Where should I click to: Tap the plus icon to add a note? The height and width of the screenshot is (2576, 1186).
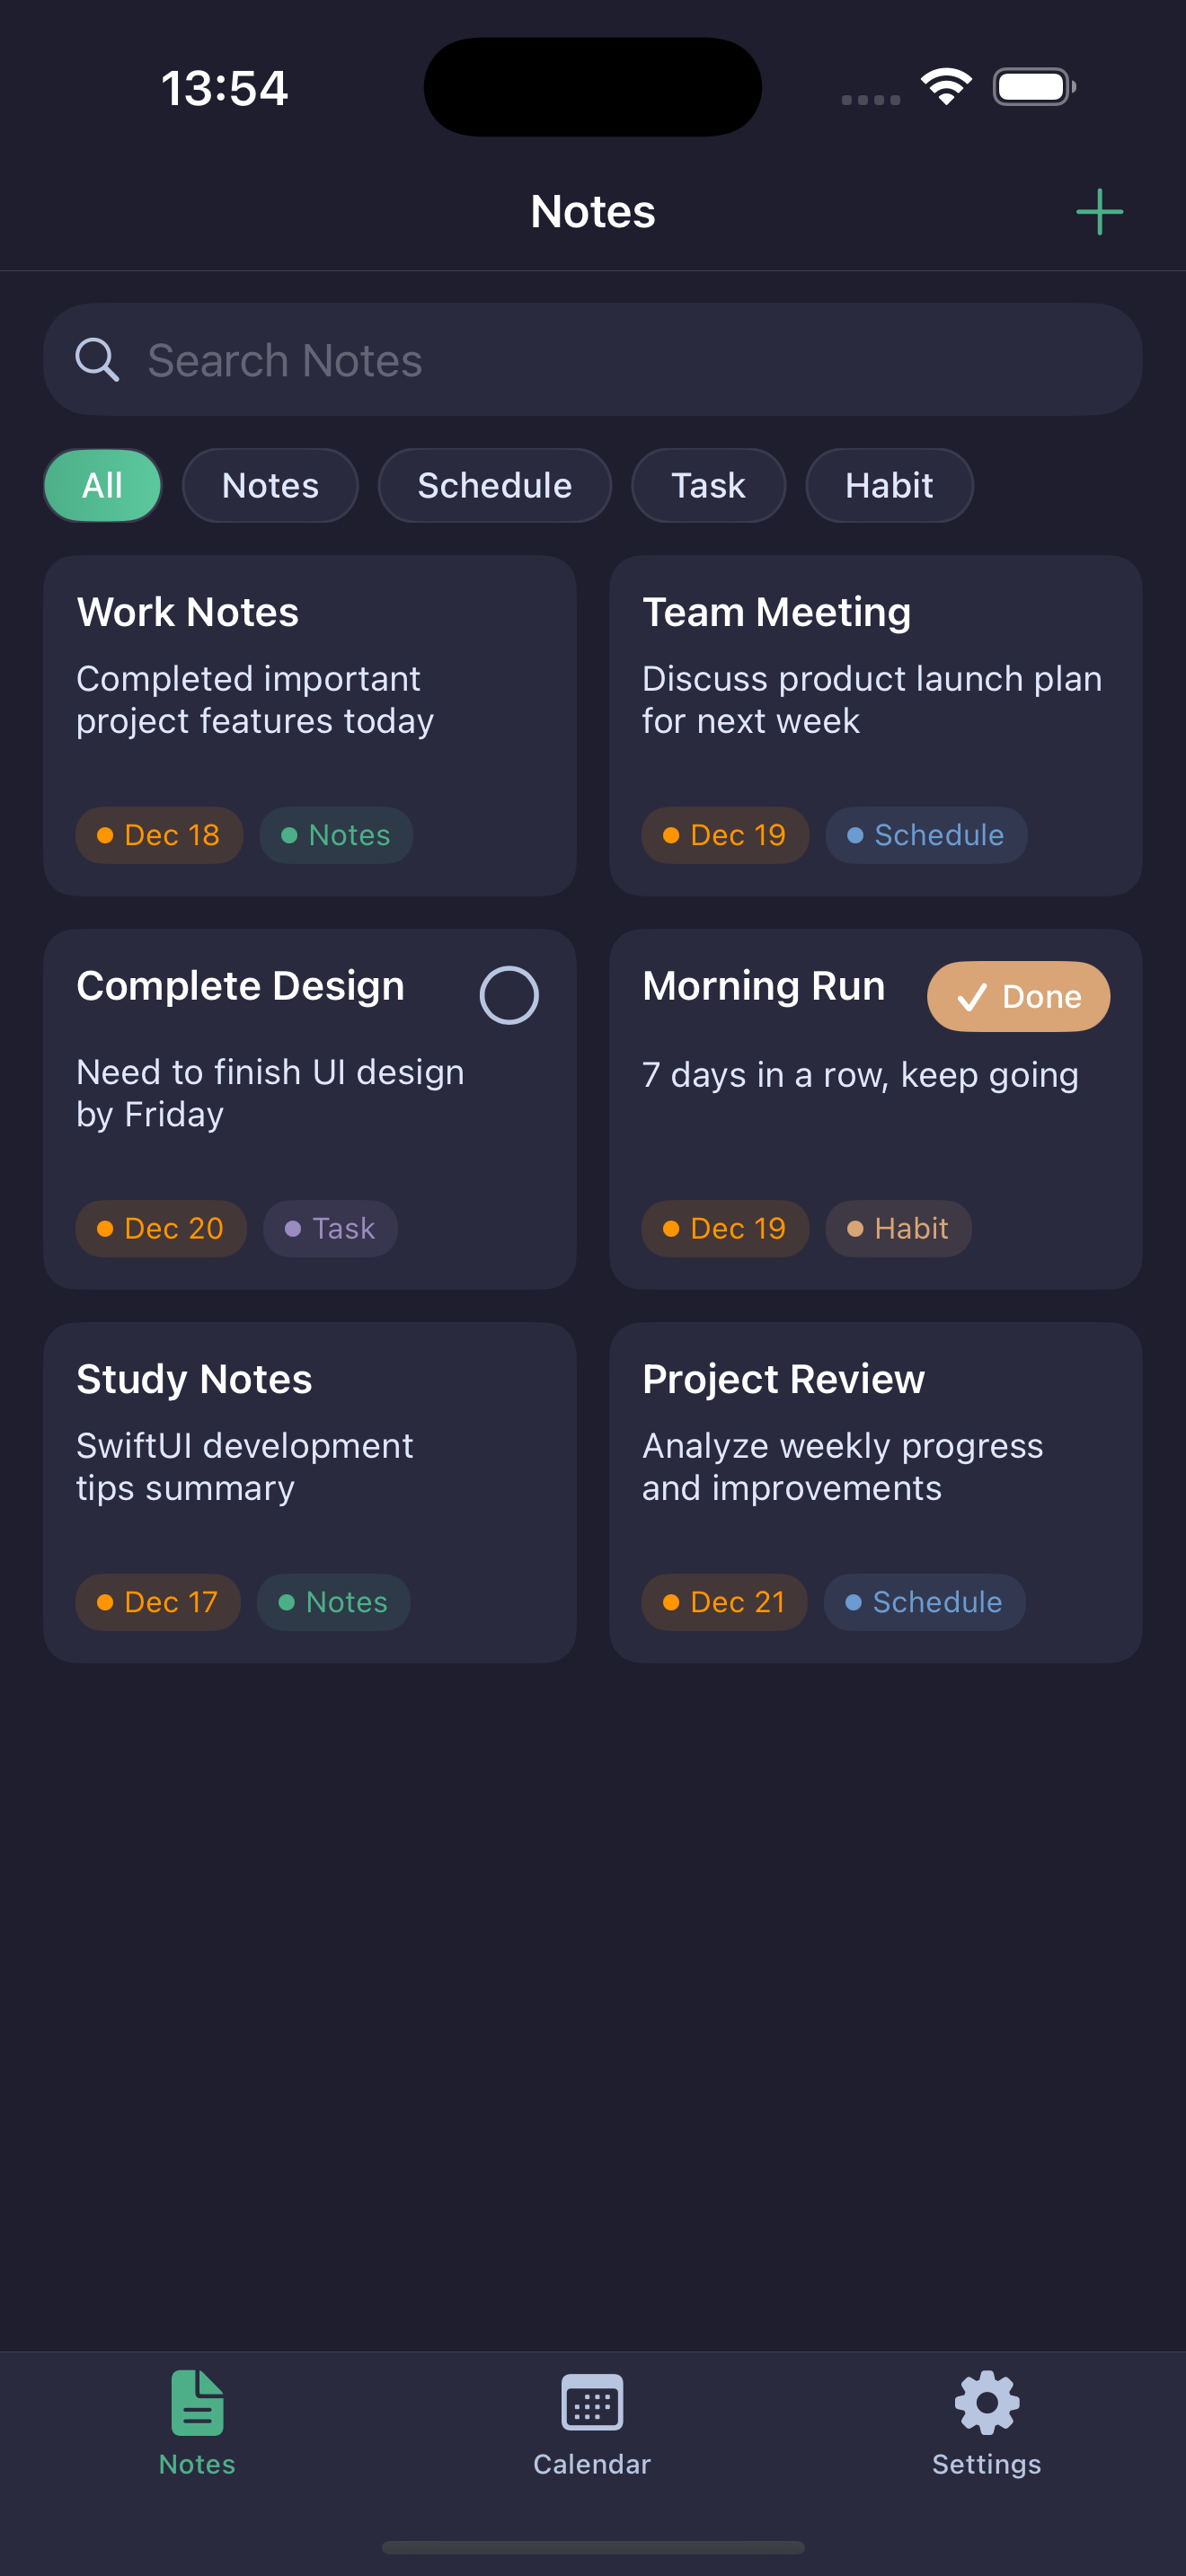[x=1099, y=212]
